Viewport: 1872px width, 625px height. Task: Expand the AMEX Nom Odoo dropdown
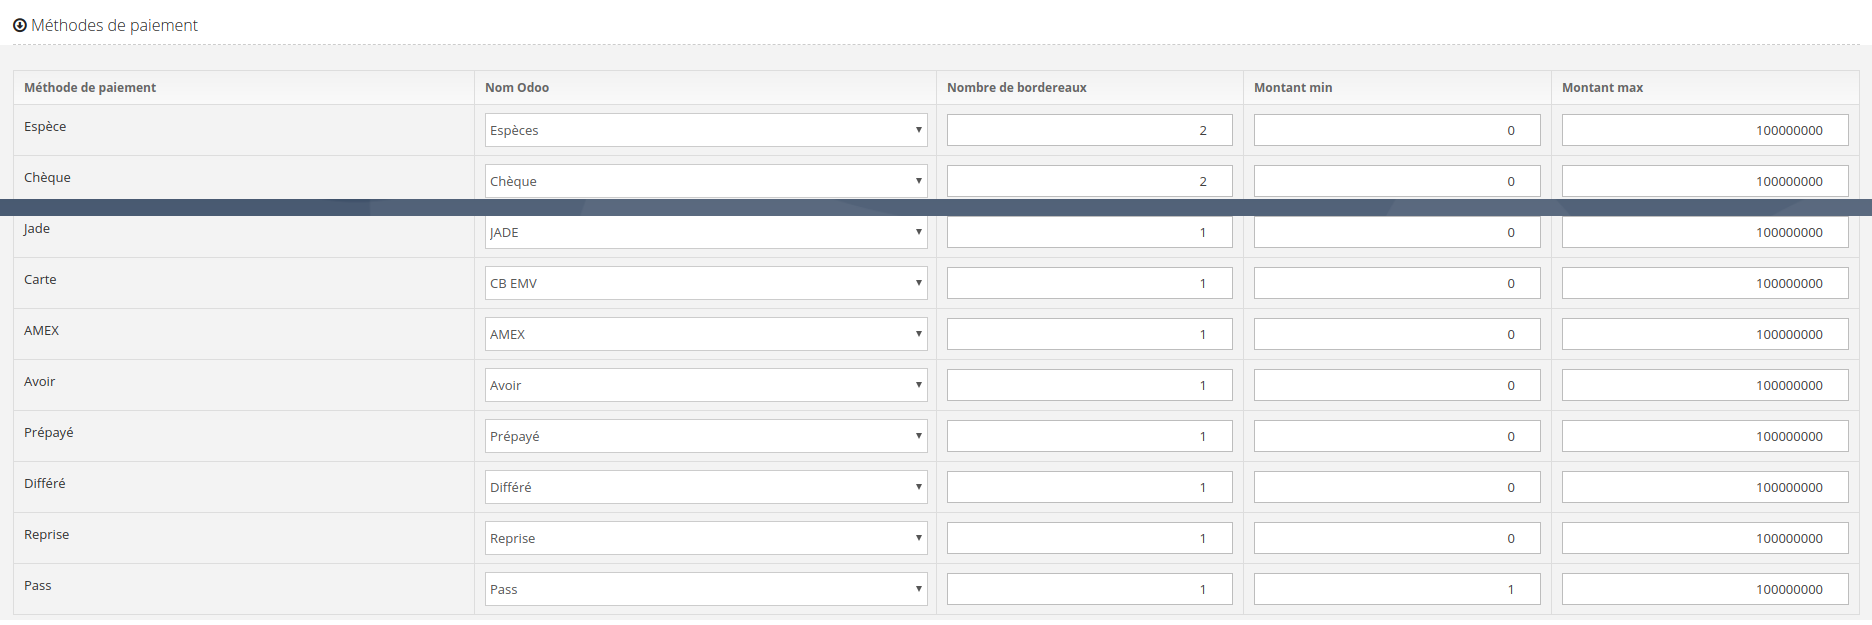(706, 334)
